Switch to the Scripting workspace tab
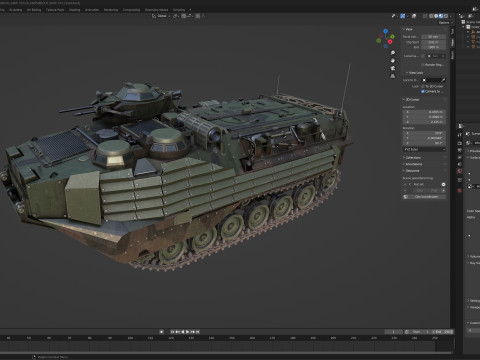This screenshot has height=360, width=480. 179,10
